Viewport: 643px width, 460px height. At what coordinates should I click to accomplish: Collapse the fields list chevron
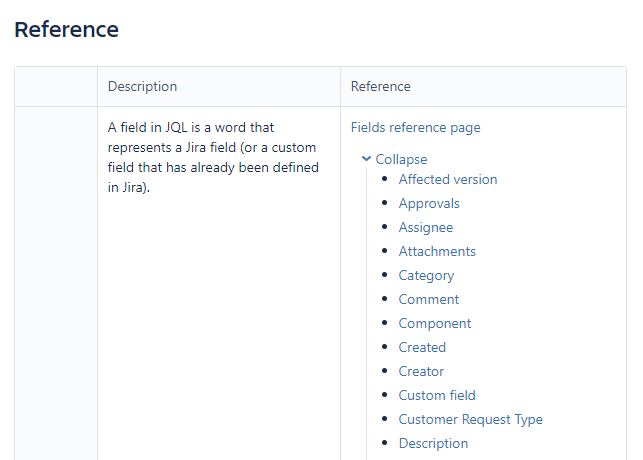pos(367,159)
